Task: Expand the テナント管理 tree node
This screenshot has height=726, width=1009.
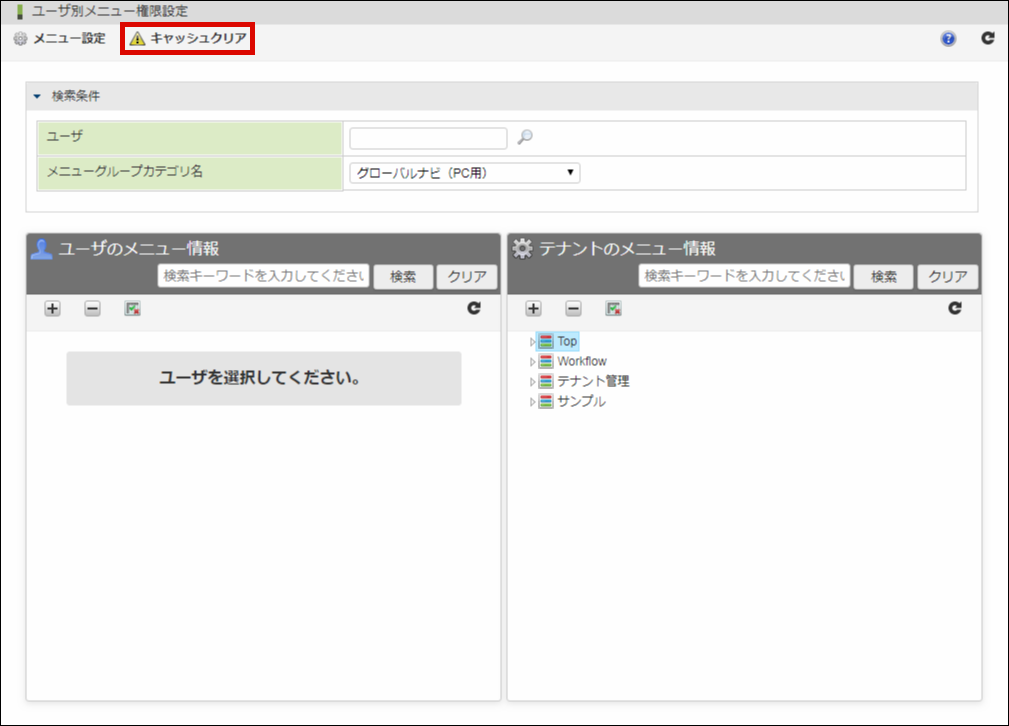Action: tap(533, 380)
